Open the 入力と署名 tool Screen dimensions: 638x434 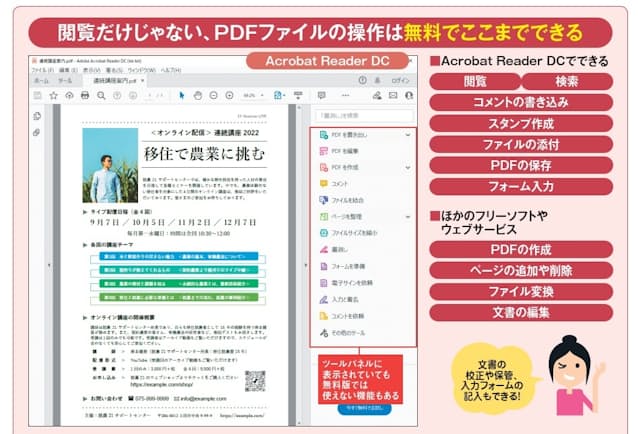(339, 300)
